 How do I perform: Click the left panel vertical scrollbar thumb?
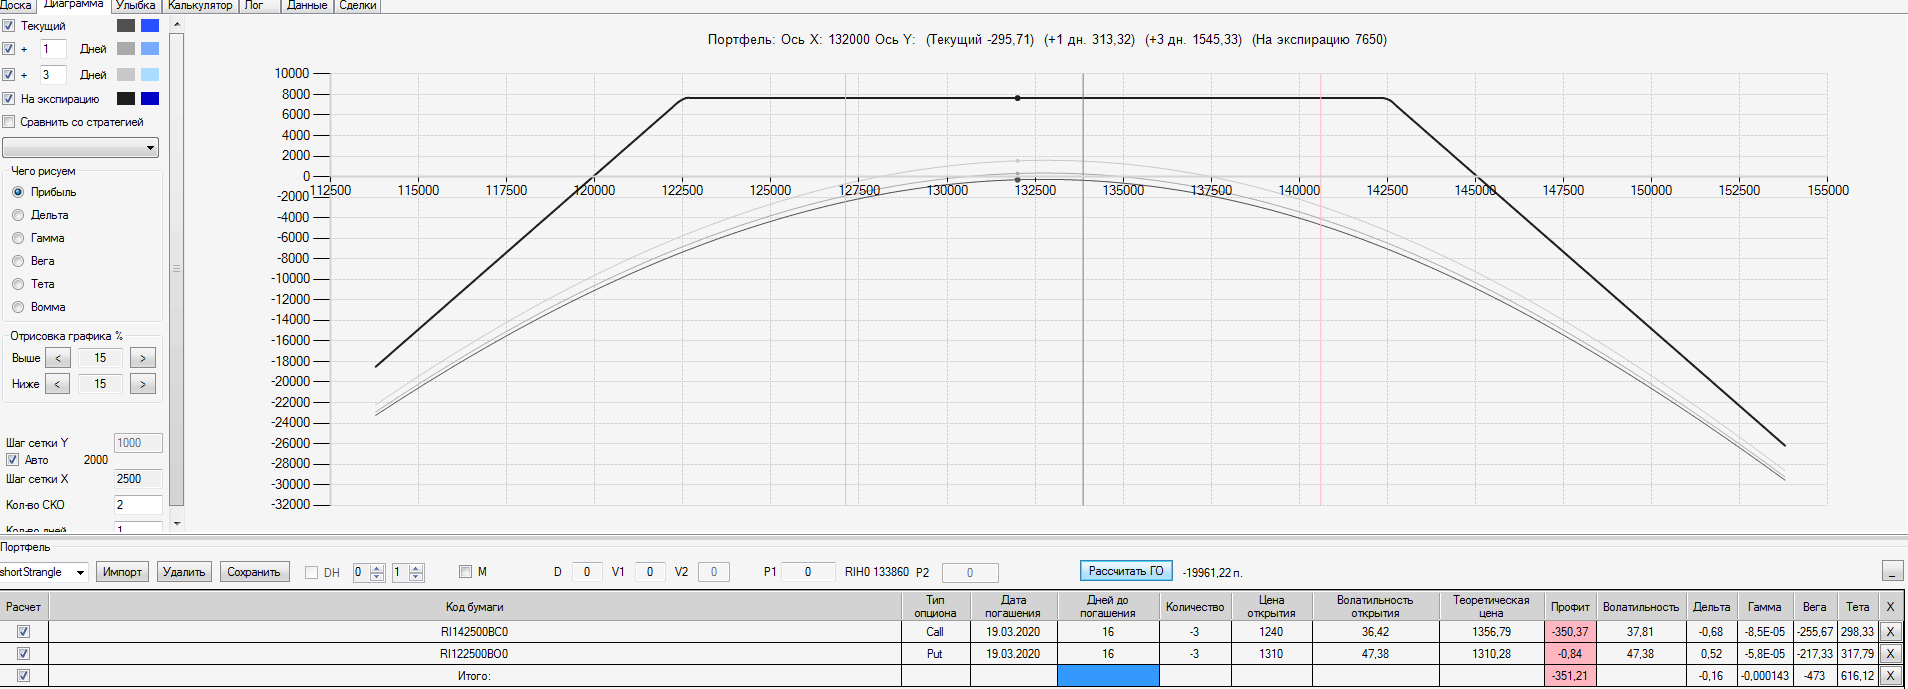[177, 269]
